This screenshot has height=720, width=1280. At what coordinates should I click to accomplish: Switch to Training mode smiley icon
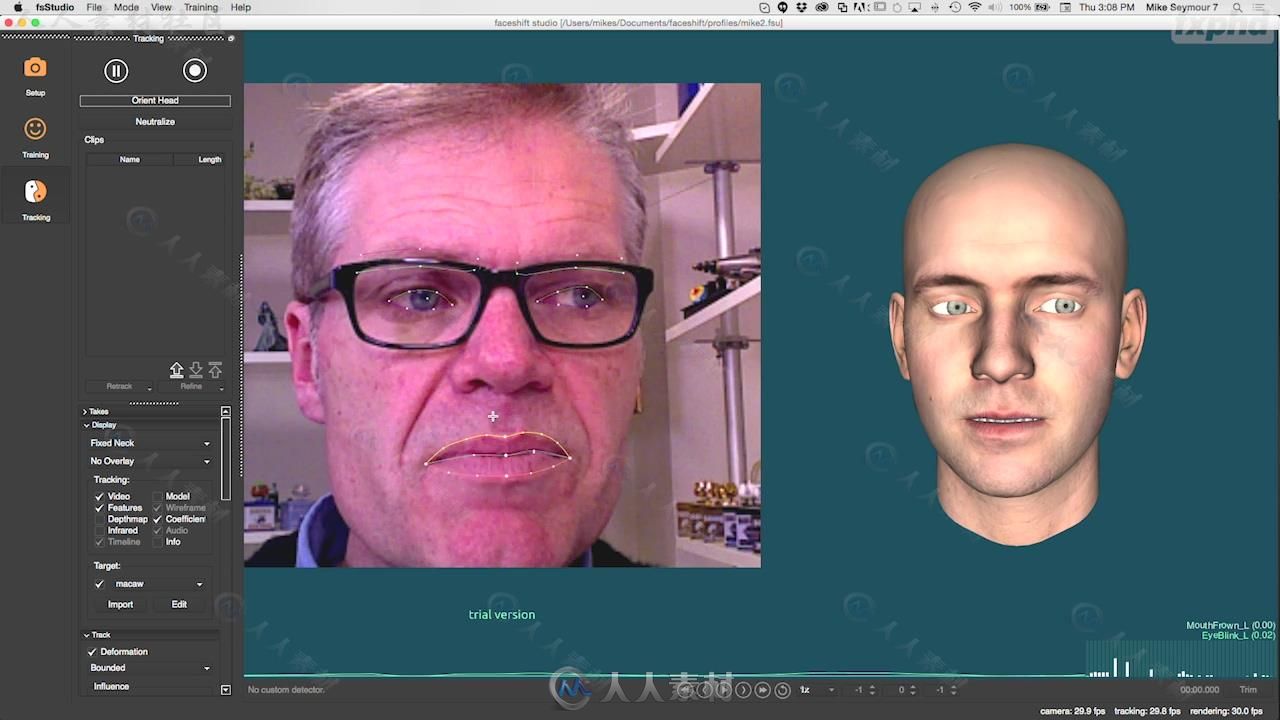35,129
